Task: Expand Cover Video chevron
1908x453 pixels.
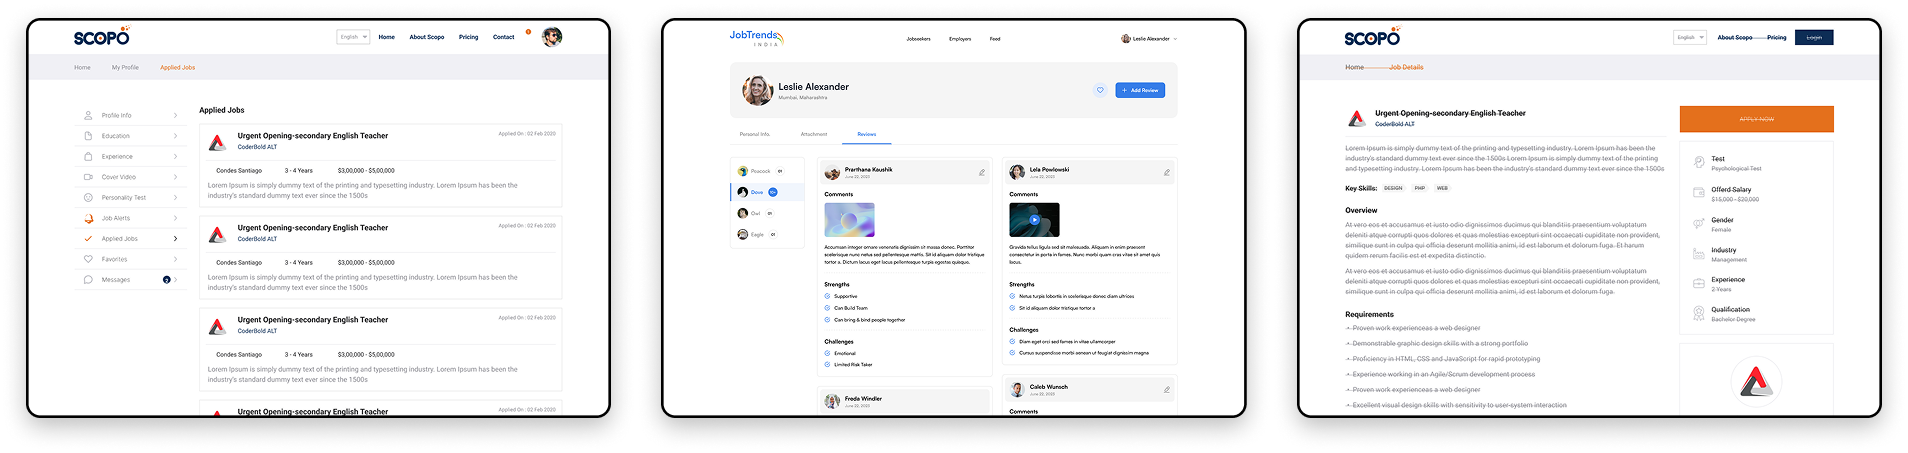Action: coord(175,177)
